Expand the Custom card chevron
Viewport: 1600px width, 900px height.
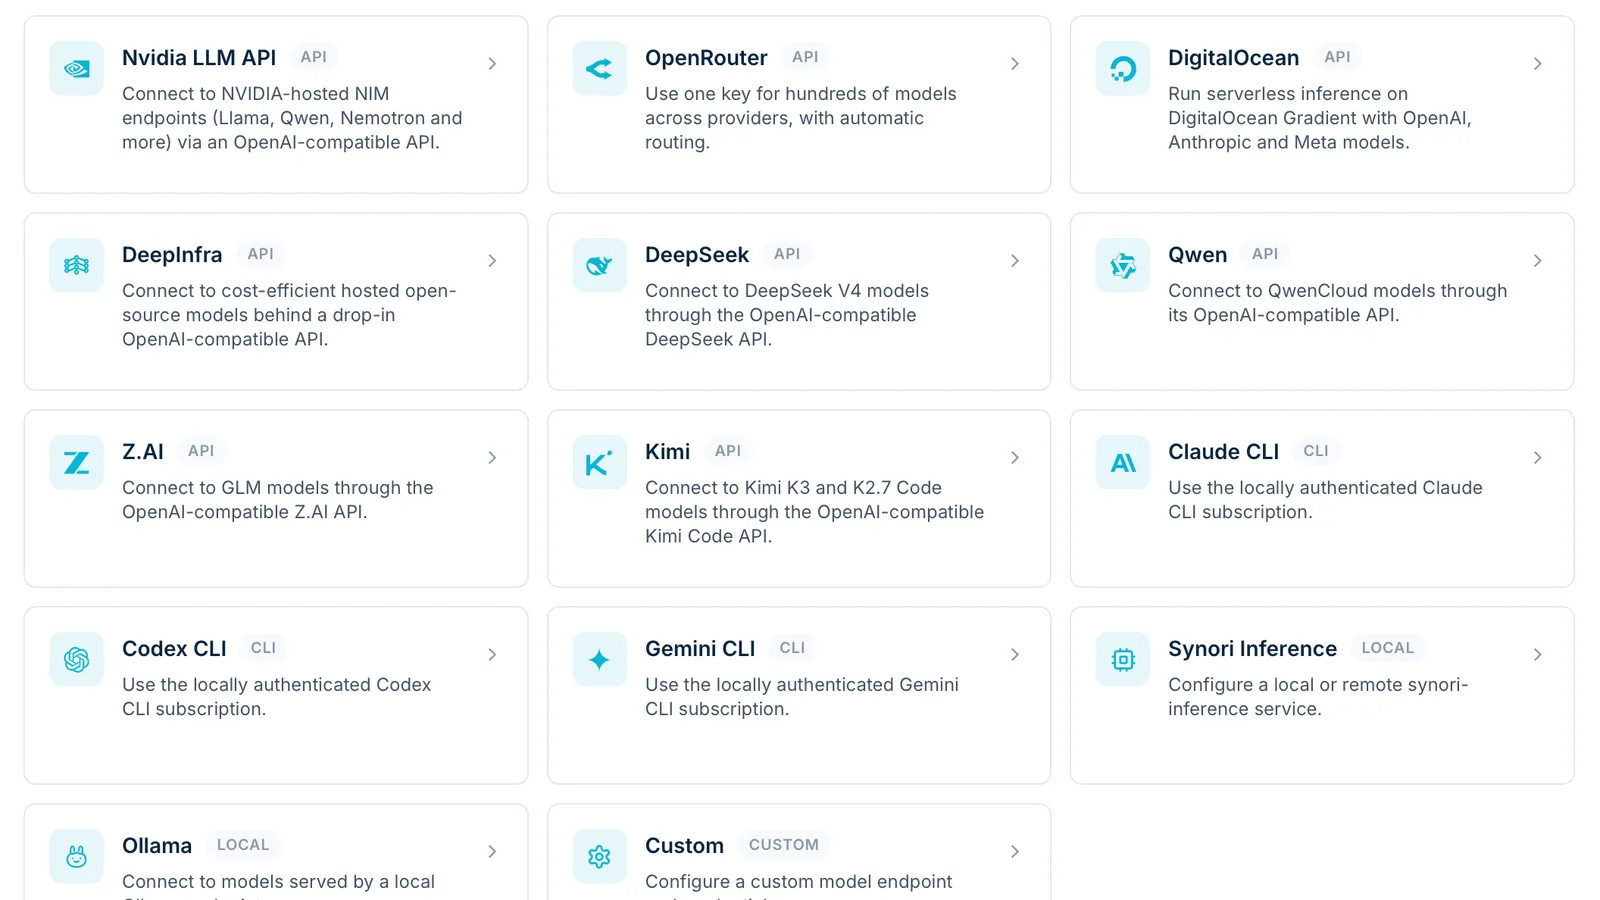[x=1015, y=852]
